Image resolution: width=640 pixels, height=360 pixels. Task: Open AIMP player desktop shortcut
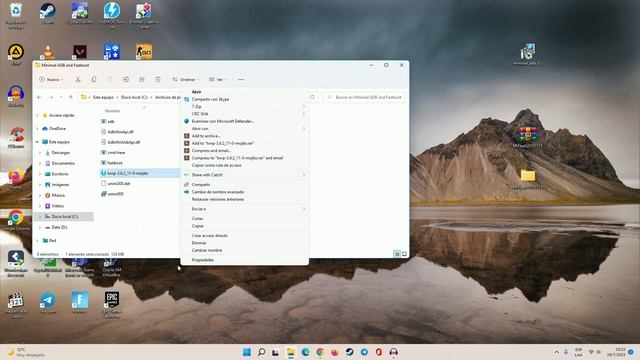(16, 54)
